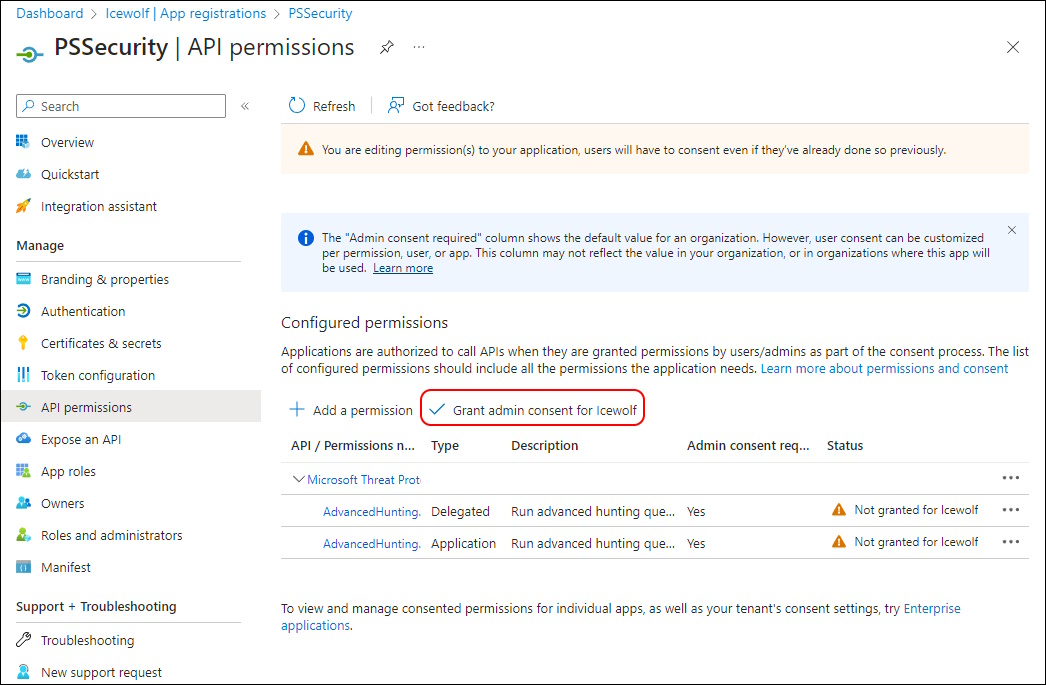The image size is (1046, 685).
Task: Go to Branding & properties
Action: [105, 279]
